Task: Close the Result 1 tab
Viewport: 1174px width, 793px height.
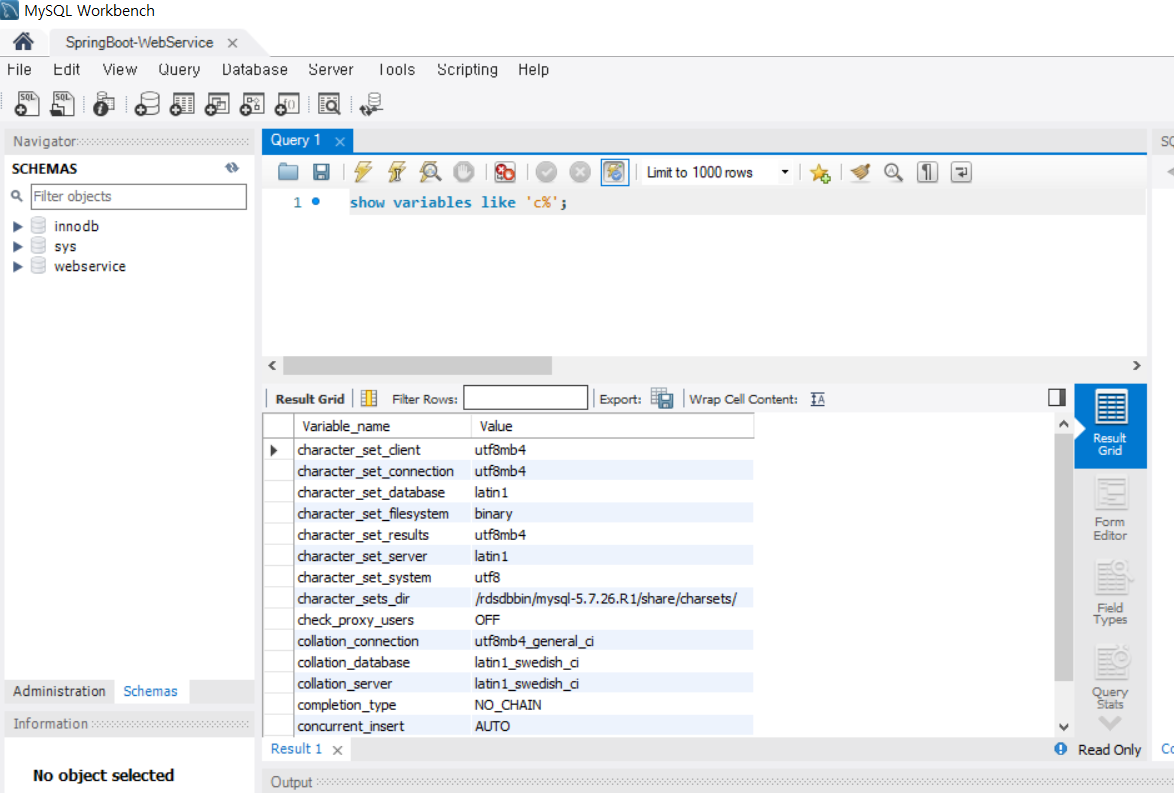Action: pos(338,750)
